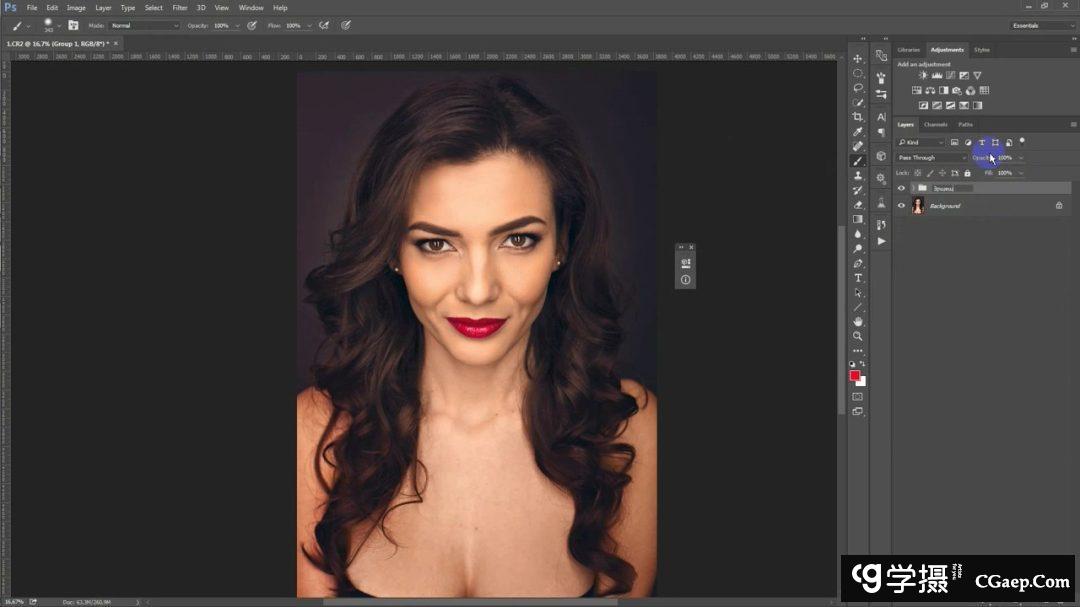Select the Eyedropper tool
The image size is (1080, 607).
[x=858, y=132]
